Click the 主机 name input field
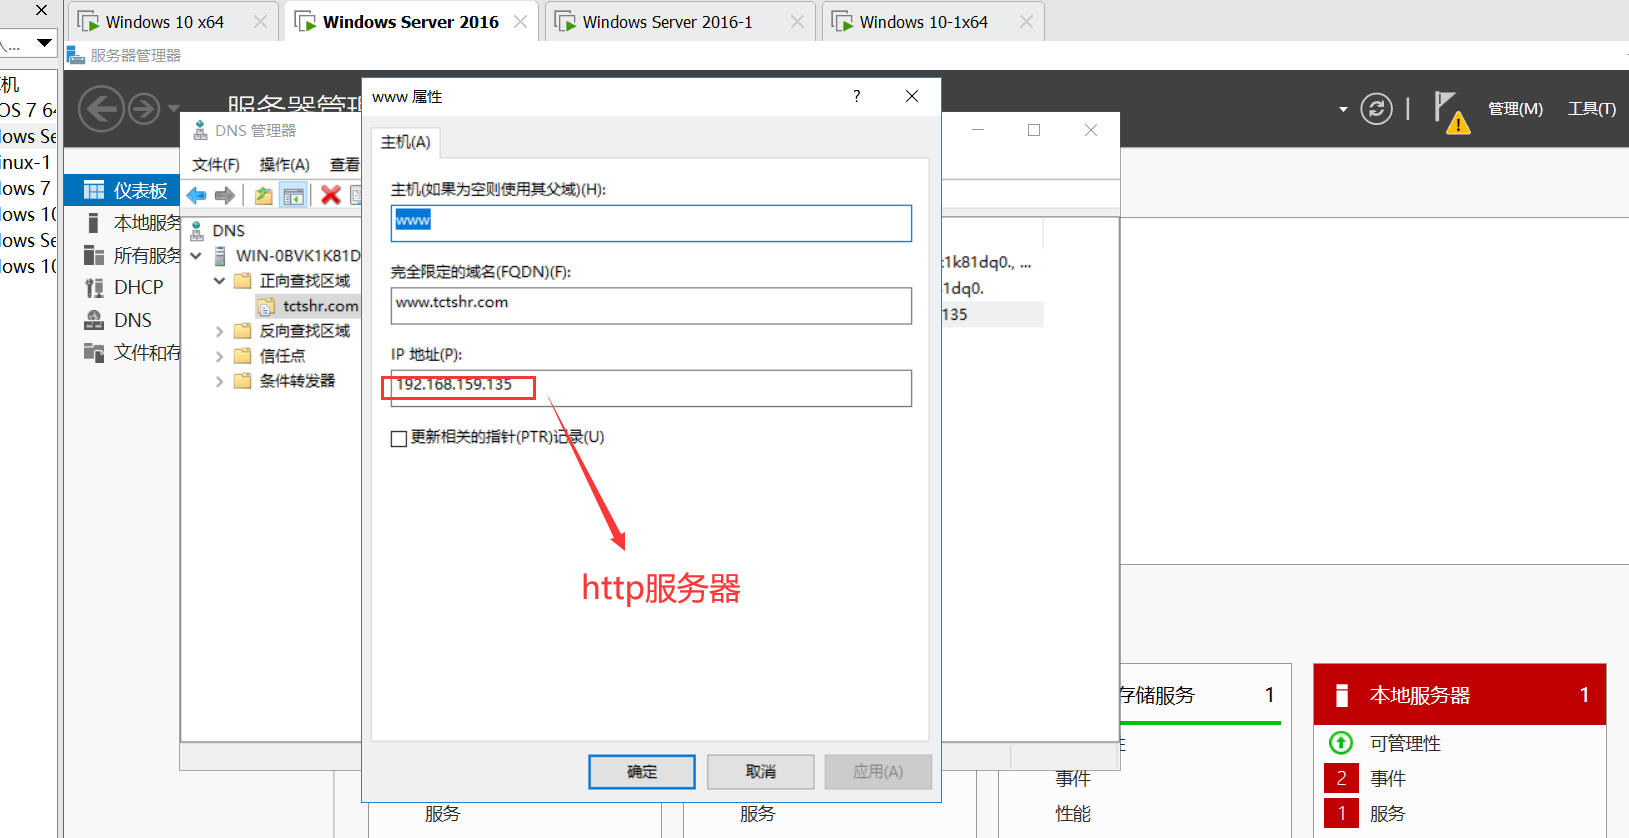The height and width of the screenshot is (838, 1629). pyautogui.click(x=651, y=223)
